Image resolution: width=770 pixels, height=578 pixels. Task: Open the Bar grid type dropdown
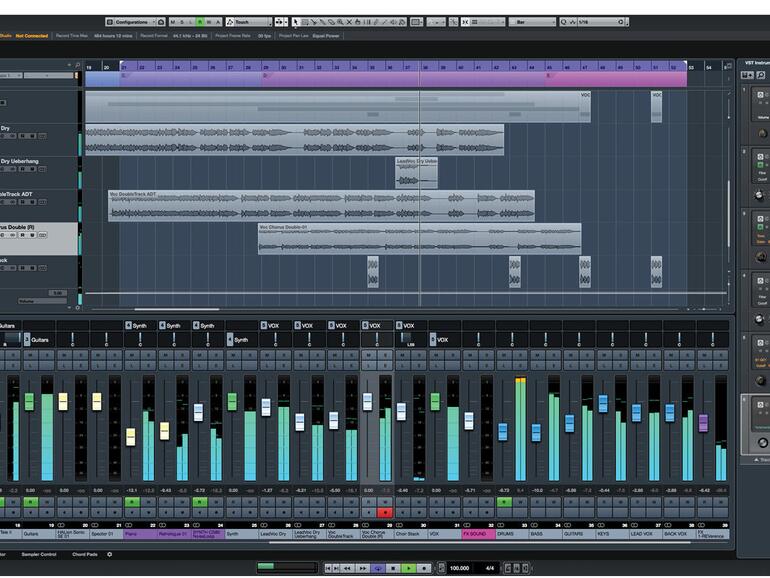(532, 22)
